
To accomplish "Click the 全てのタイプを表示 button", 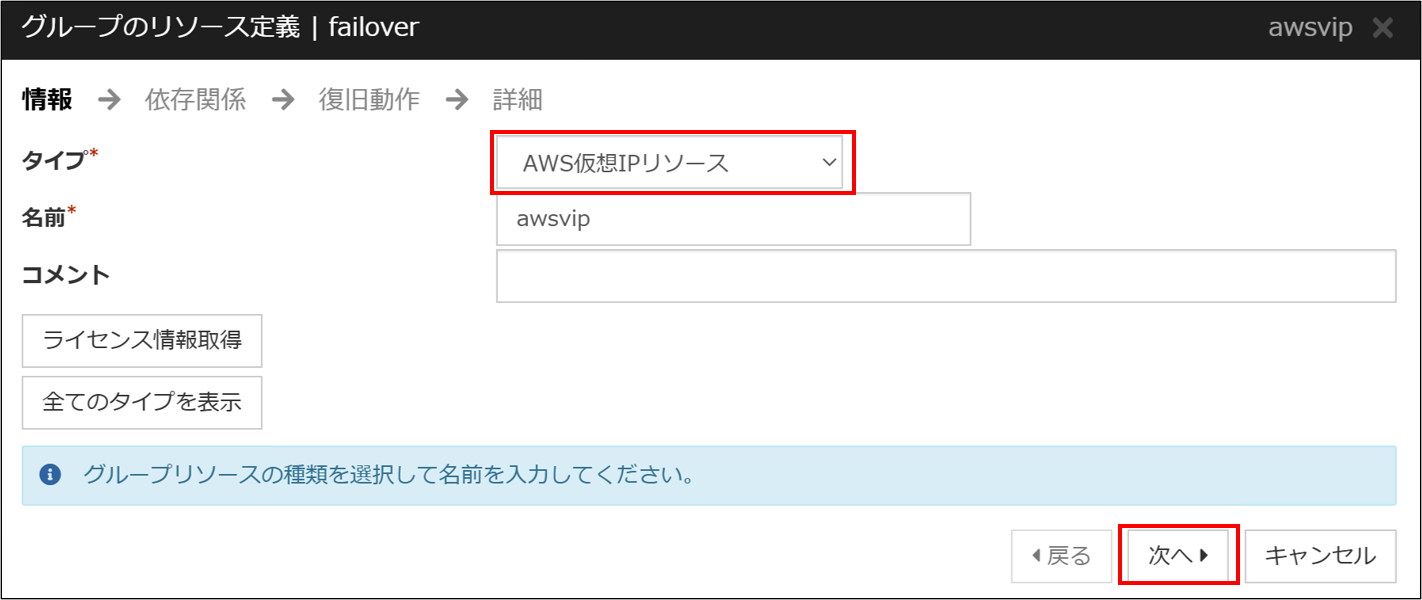I will (142, 403).
